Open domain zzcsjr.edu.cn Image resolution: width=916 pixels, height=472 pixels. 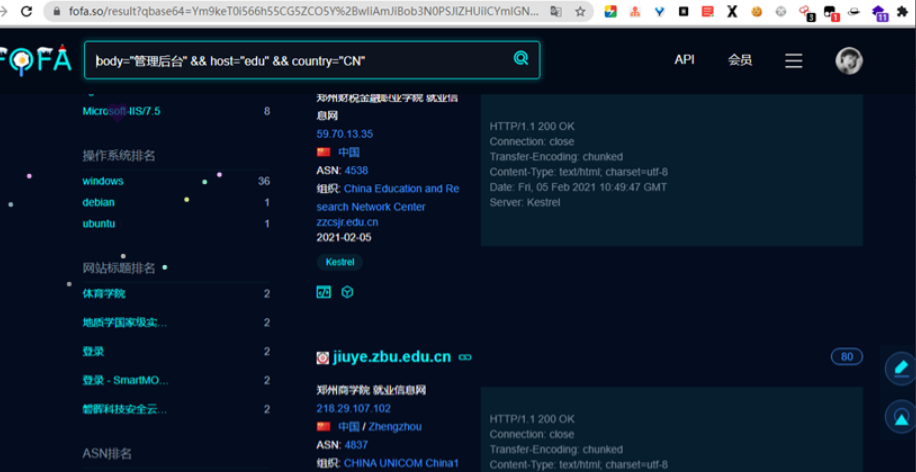(x=347, y=223)
